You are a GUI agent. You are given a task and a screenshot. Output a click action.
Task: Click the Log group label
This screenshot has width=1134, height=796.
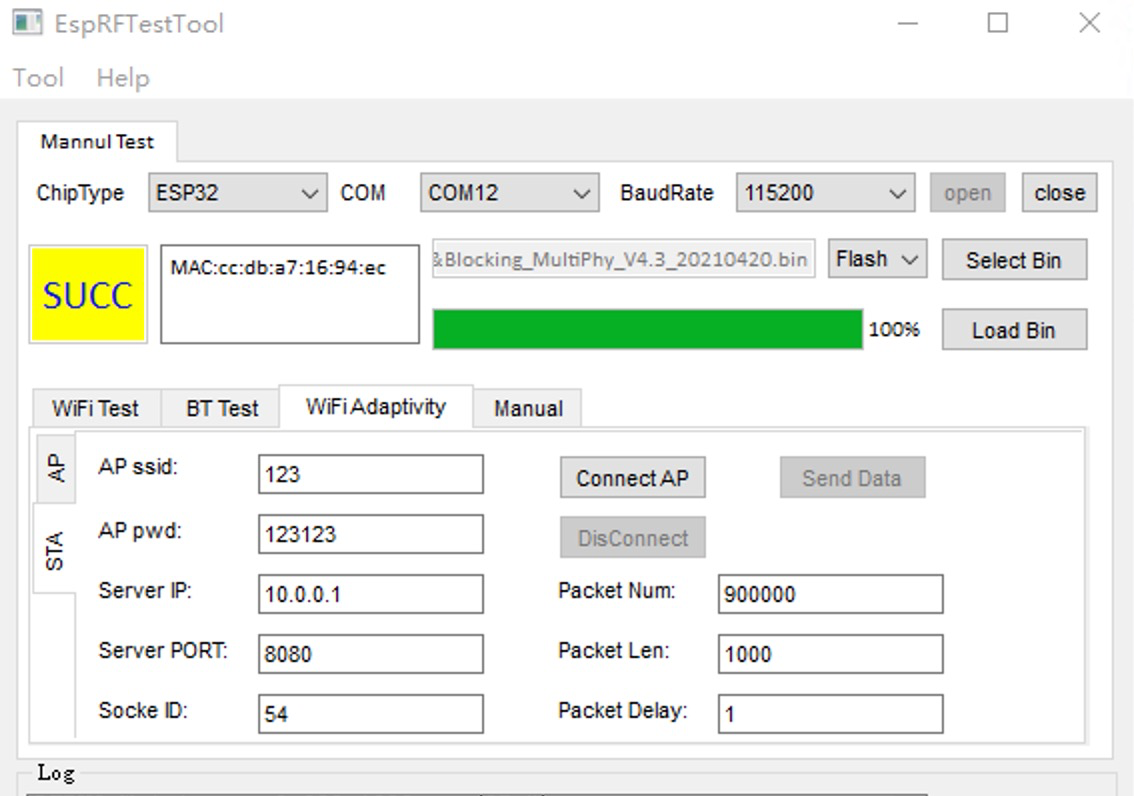[x=56, y=773]
